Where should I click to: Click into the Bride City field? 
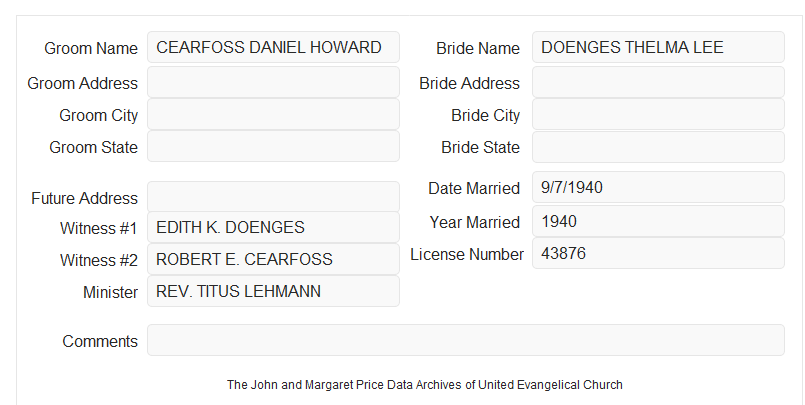click(658, 114)
